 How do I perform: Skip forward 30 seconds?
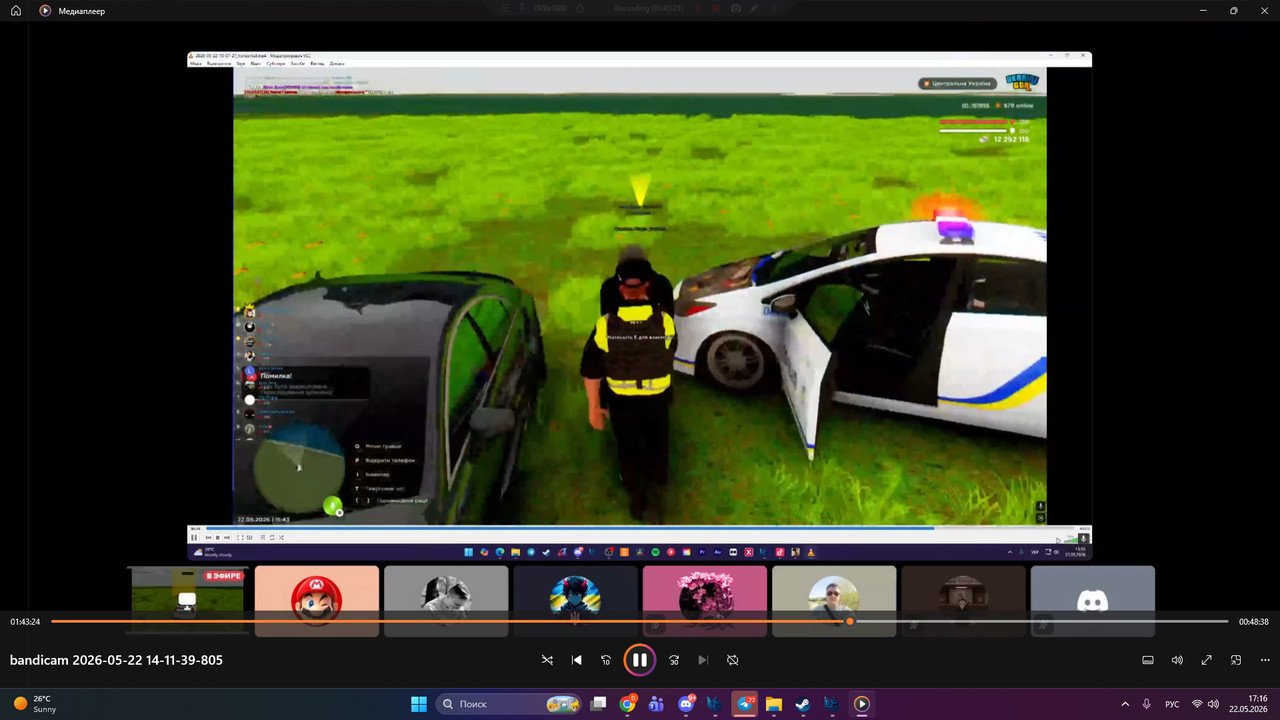[x=674, y=660]
